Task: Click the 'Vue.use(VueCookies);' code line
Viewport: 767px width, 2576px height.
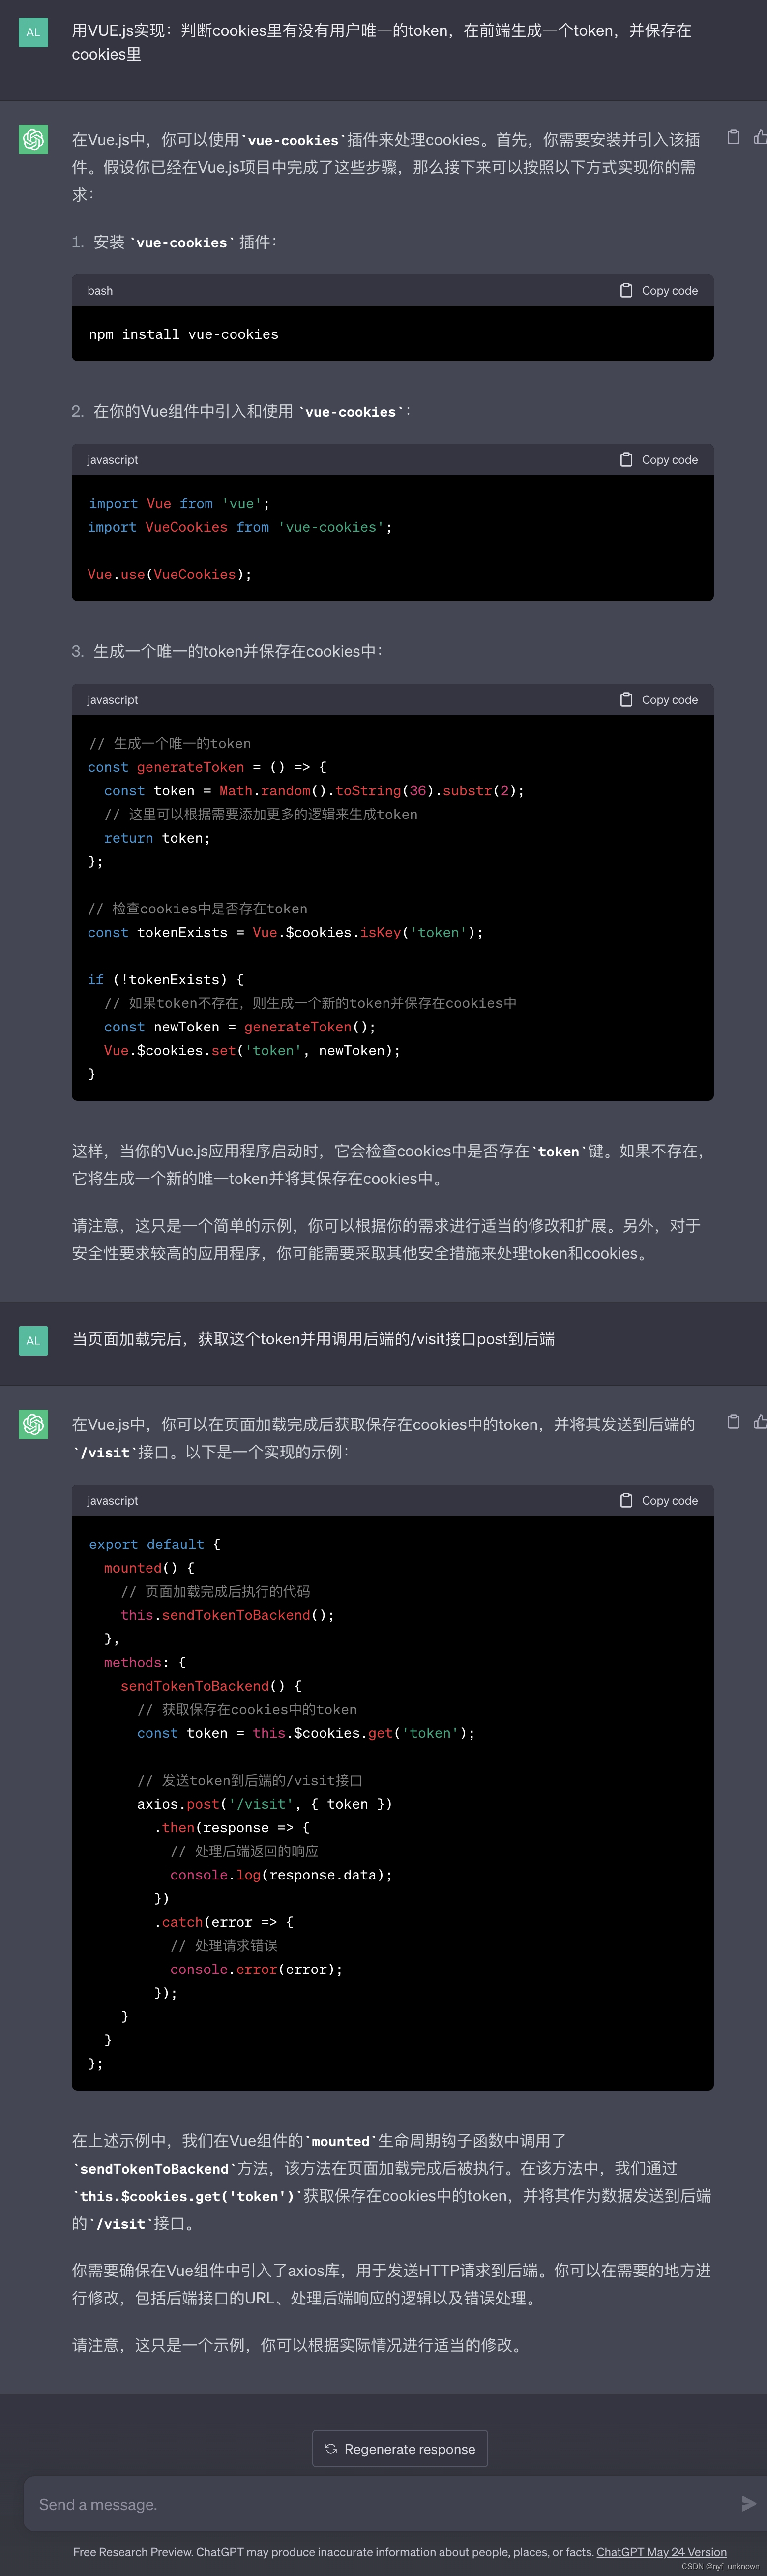Action: coord(170,574)
